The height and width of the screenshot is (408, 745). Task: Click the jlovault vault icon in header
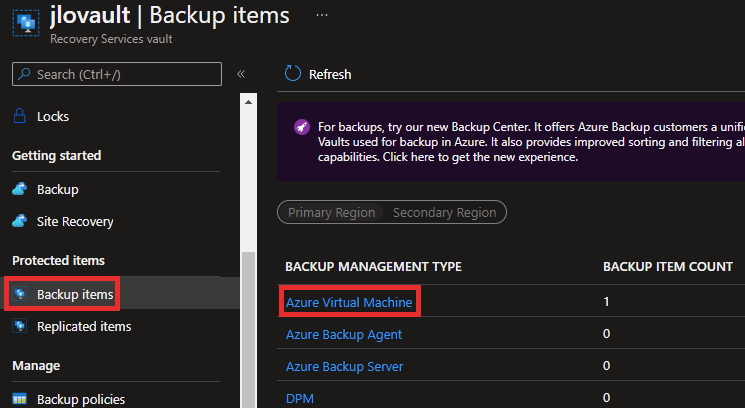pos(26,23)
